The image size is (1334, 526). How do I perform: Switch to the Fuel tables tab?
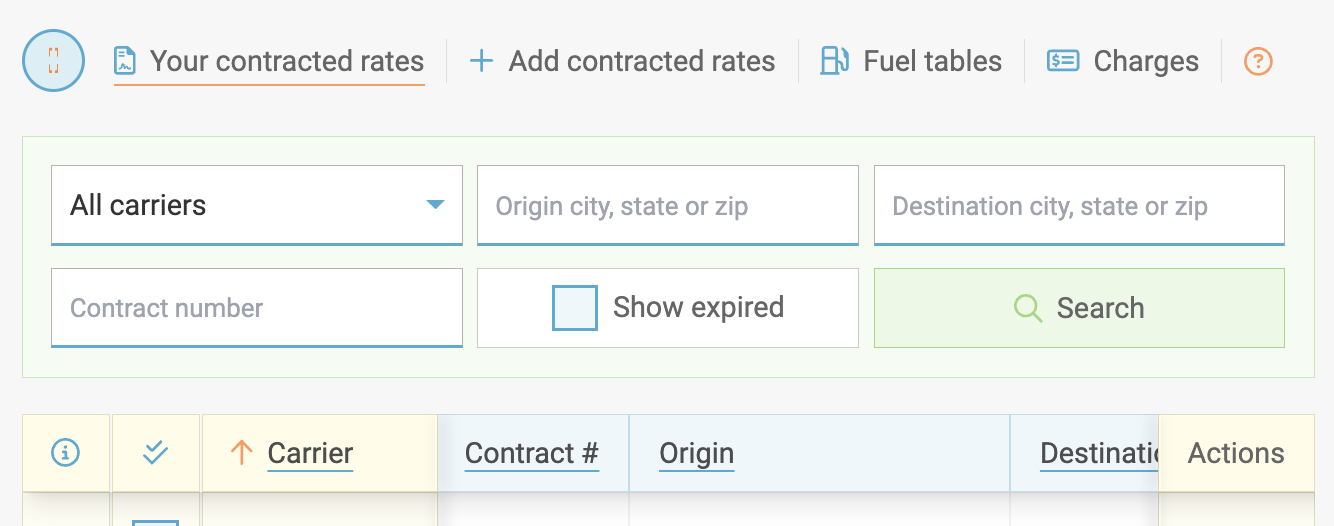tap(932, 61)
